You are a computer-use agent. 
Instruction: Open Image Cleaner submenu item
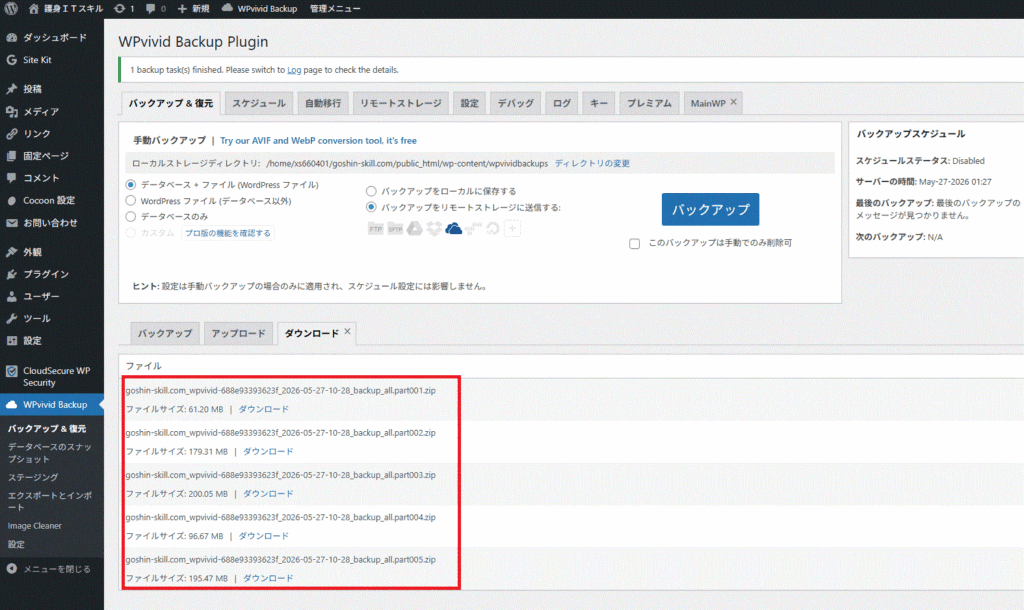pos(35,526)
